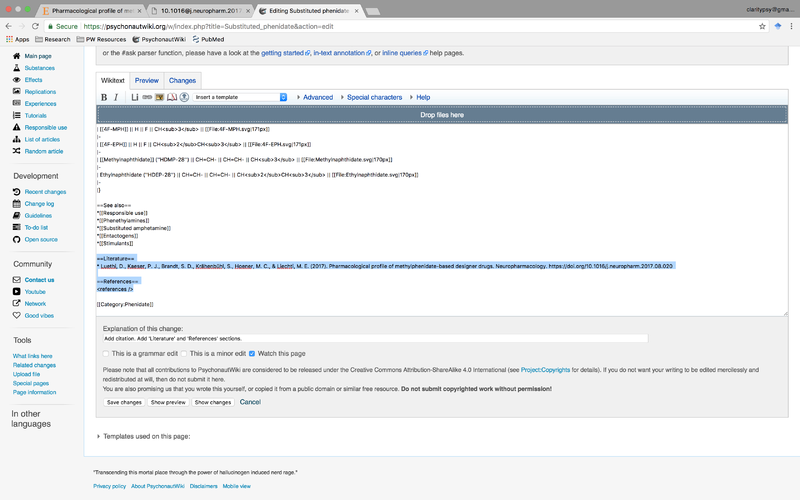Open Tutorials list in sidebar
The height and width of the screenshot is (500, 800).
click(x=35, y=116)
